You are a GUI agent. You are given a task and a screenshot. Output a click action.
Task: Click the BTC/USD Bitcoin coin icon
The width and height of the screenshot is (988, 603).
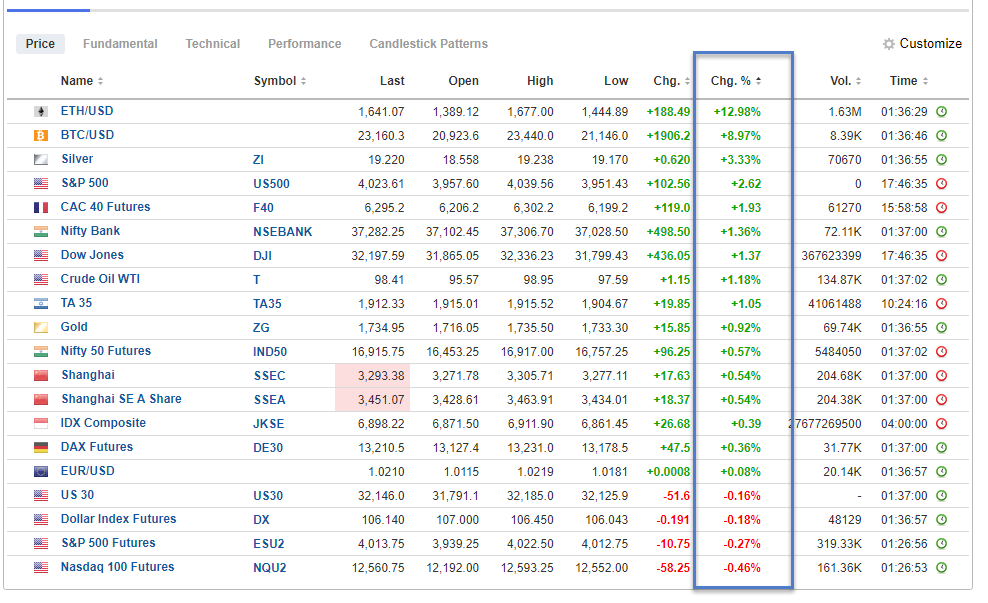[41, 135]
